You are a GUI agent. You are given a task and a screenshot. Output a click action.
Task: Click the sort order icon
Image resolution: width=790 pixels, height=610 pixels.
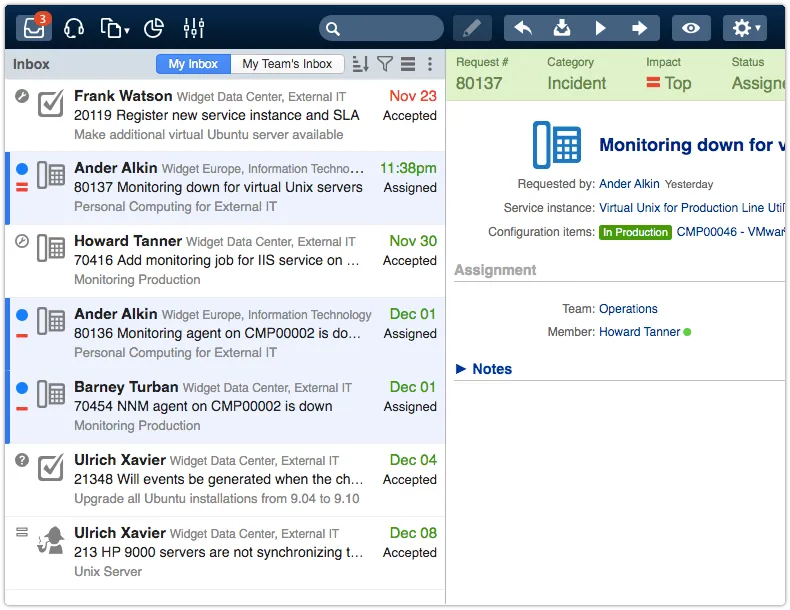pyautogui.click(x=360, y=64)
